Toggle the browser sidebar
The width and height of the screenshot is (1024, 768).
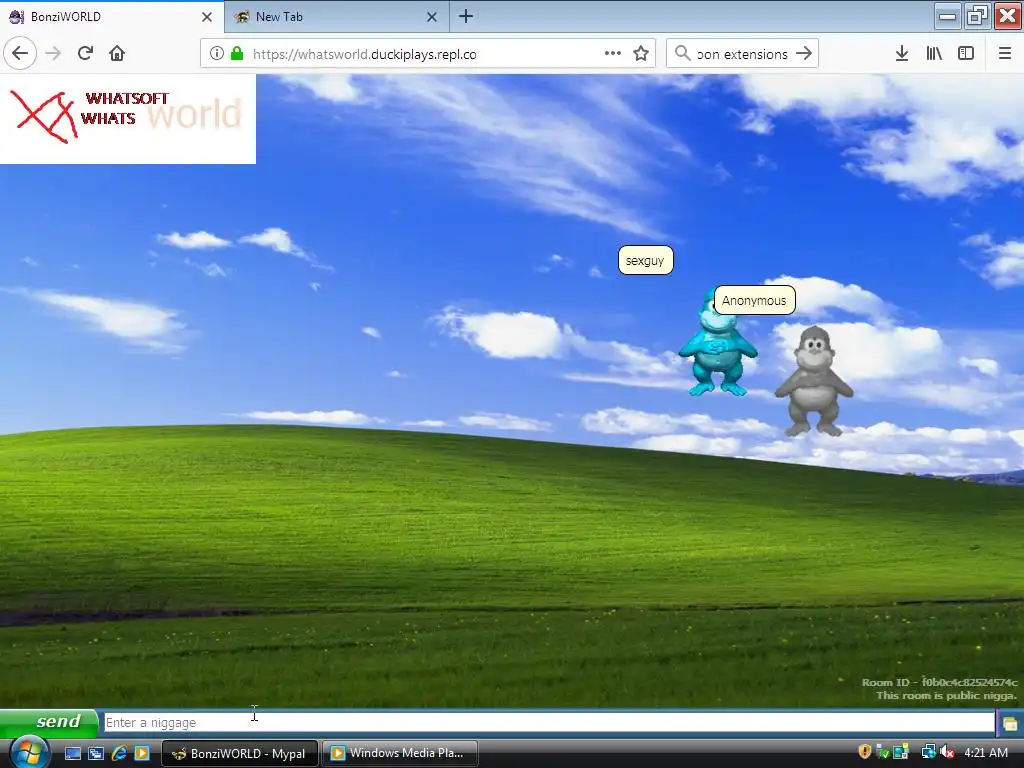coord(966,54)
